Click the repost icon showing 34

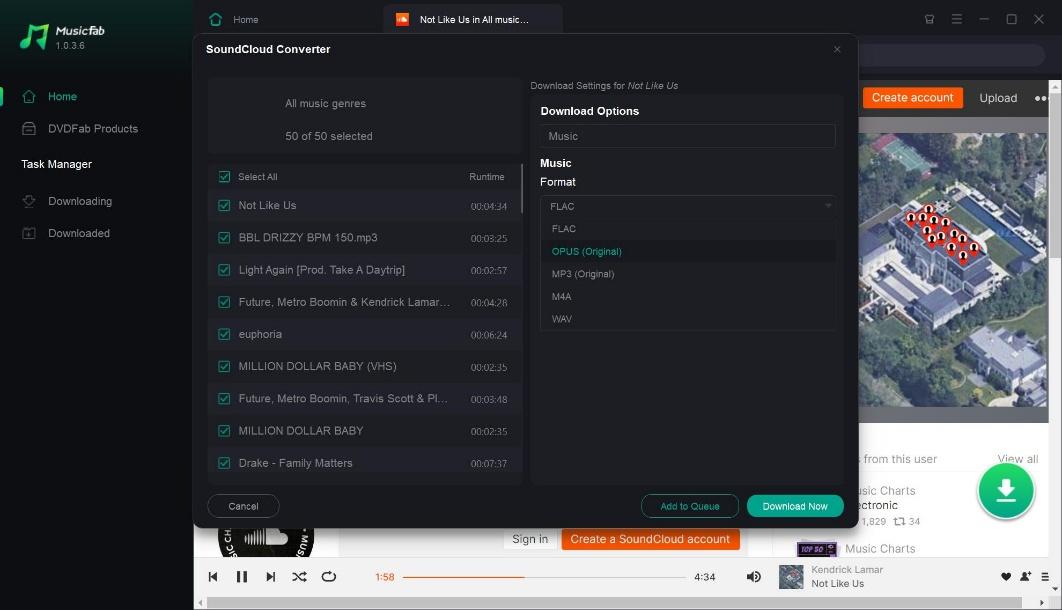(x=899, y=521)
